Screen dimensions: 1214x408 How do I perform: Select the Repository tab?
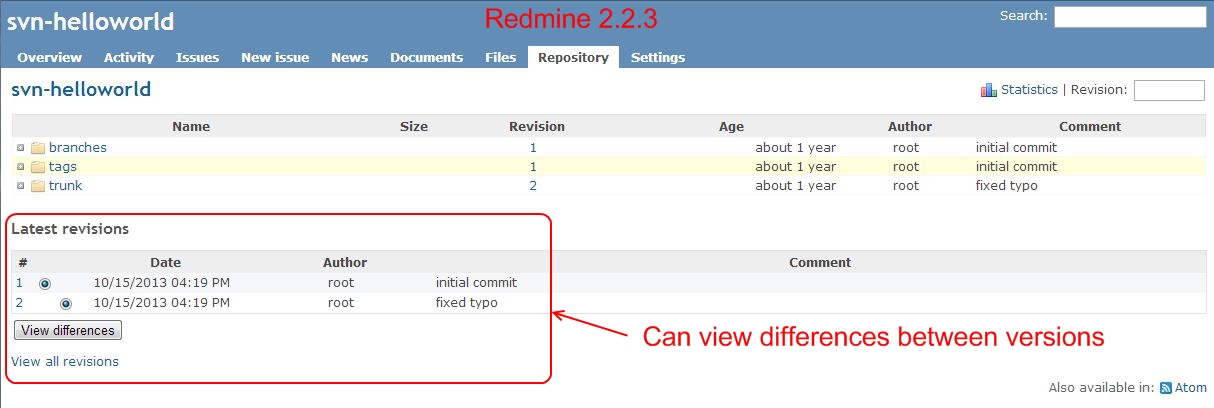[x=573, y=57]
